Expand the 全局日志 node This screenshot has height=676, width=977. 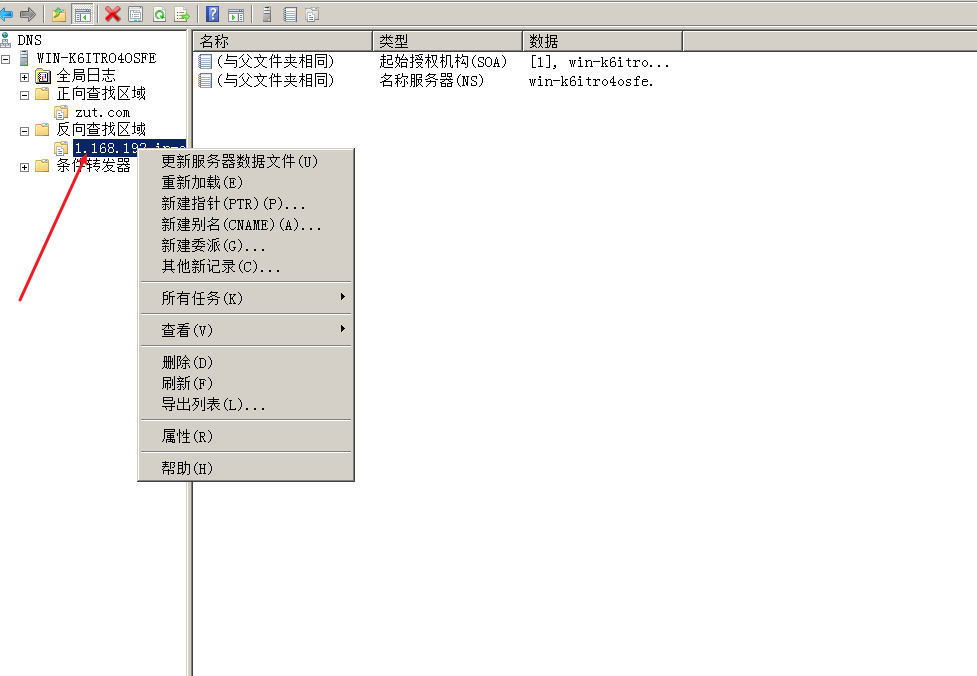(24, 77)
